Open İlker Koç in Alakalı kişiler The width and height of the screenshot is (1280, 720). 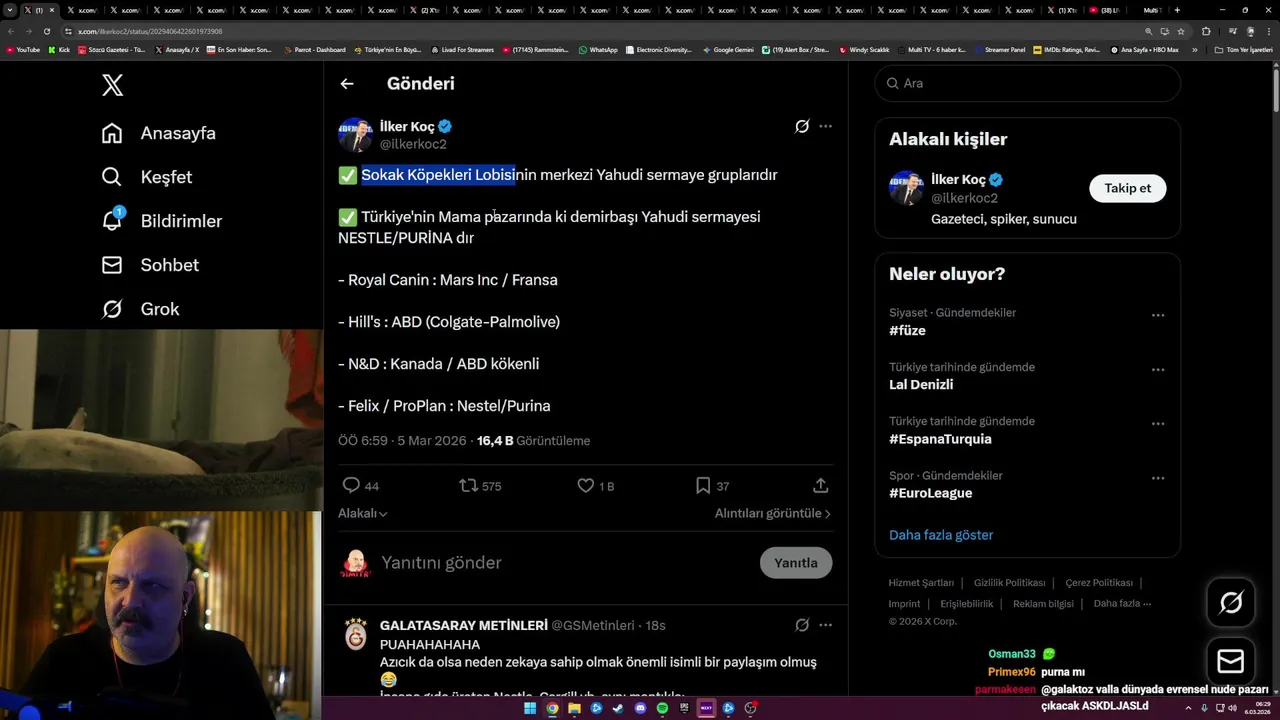pos(959,180)
